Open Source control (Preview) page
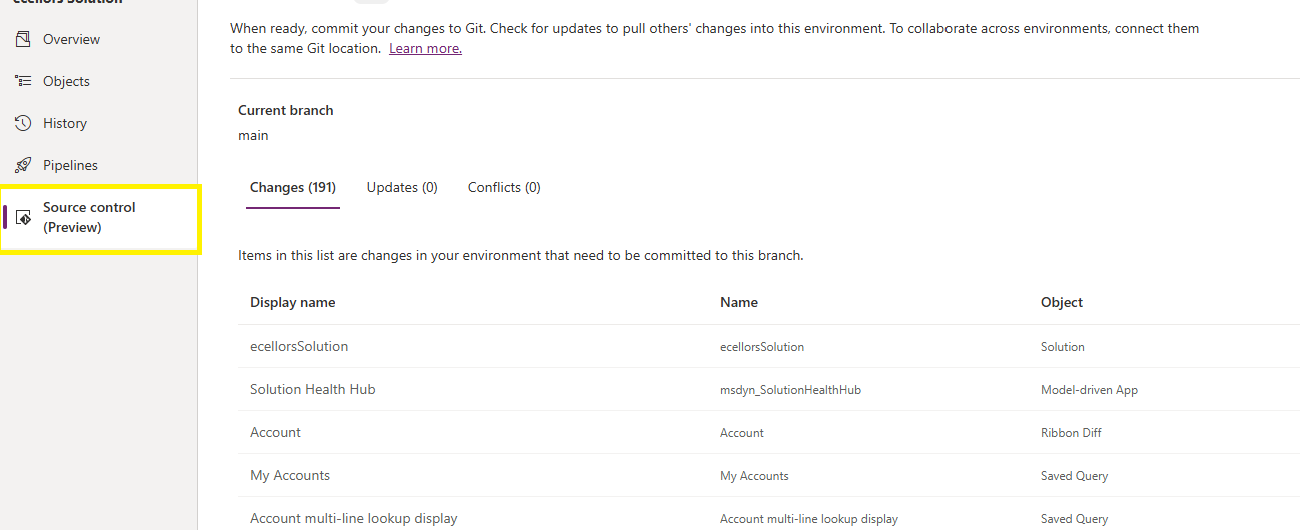Viewport: 1300px width, 530px height. [x=89, y=217]
